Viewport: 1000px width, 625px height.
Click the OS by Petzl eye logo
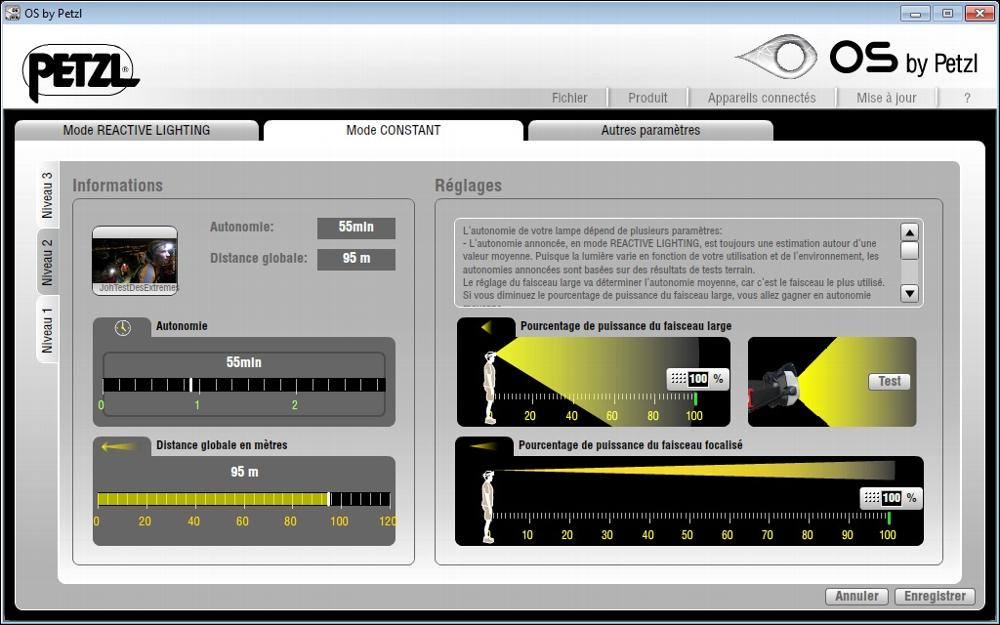pyautogui.click(x=776, y=56)
